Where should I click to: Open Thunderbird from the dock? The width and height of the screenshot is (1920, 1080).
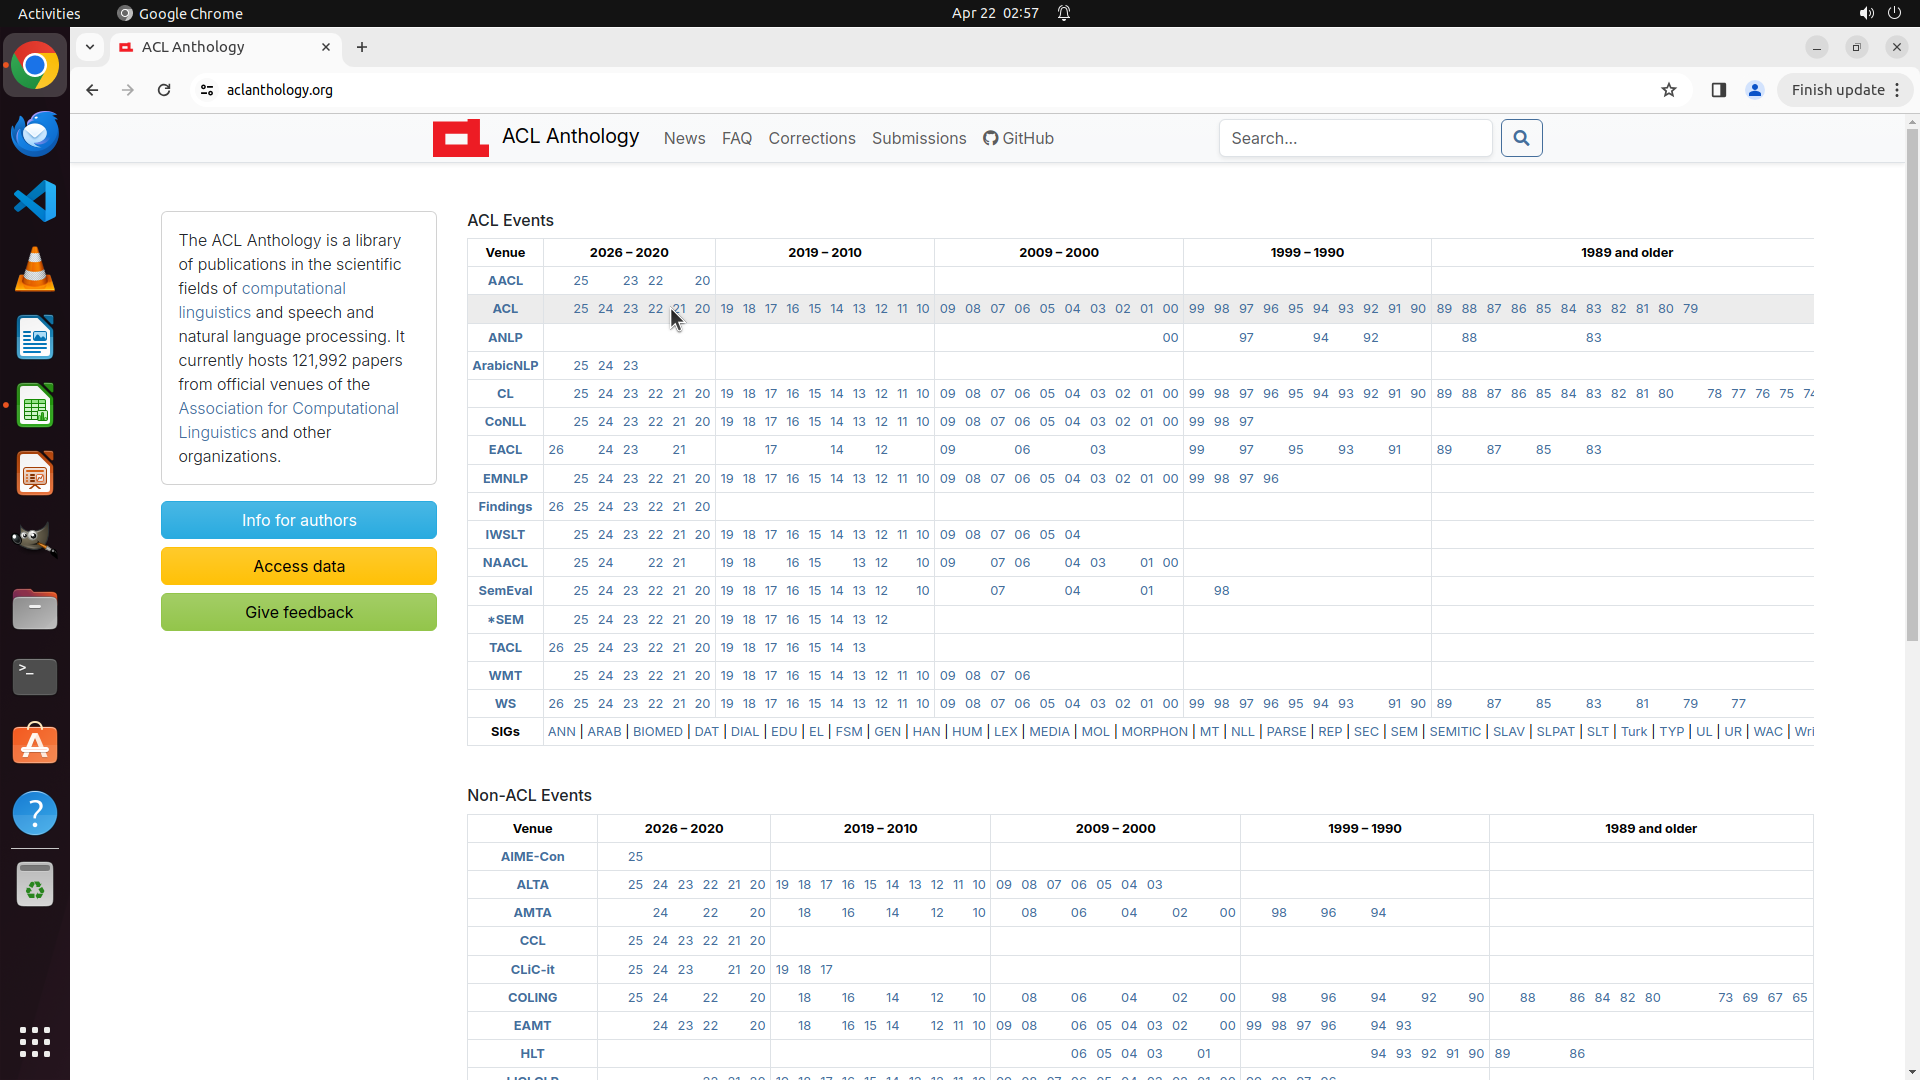click(x=35, y=133)
